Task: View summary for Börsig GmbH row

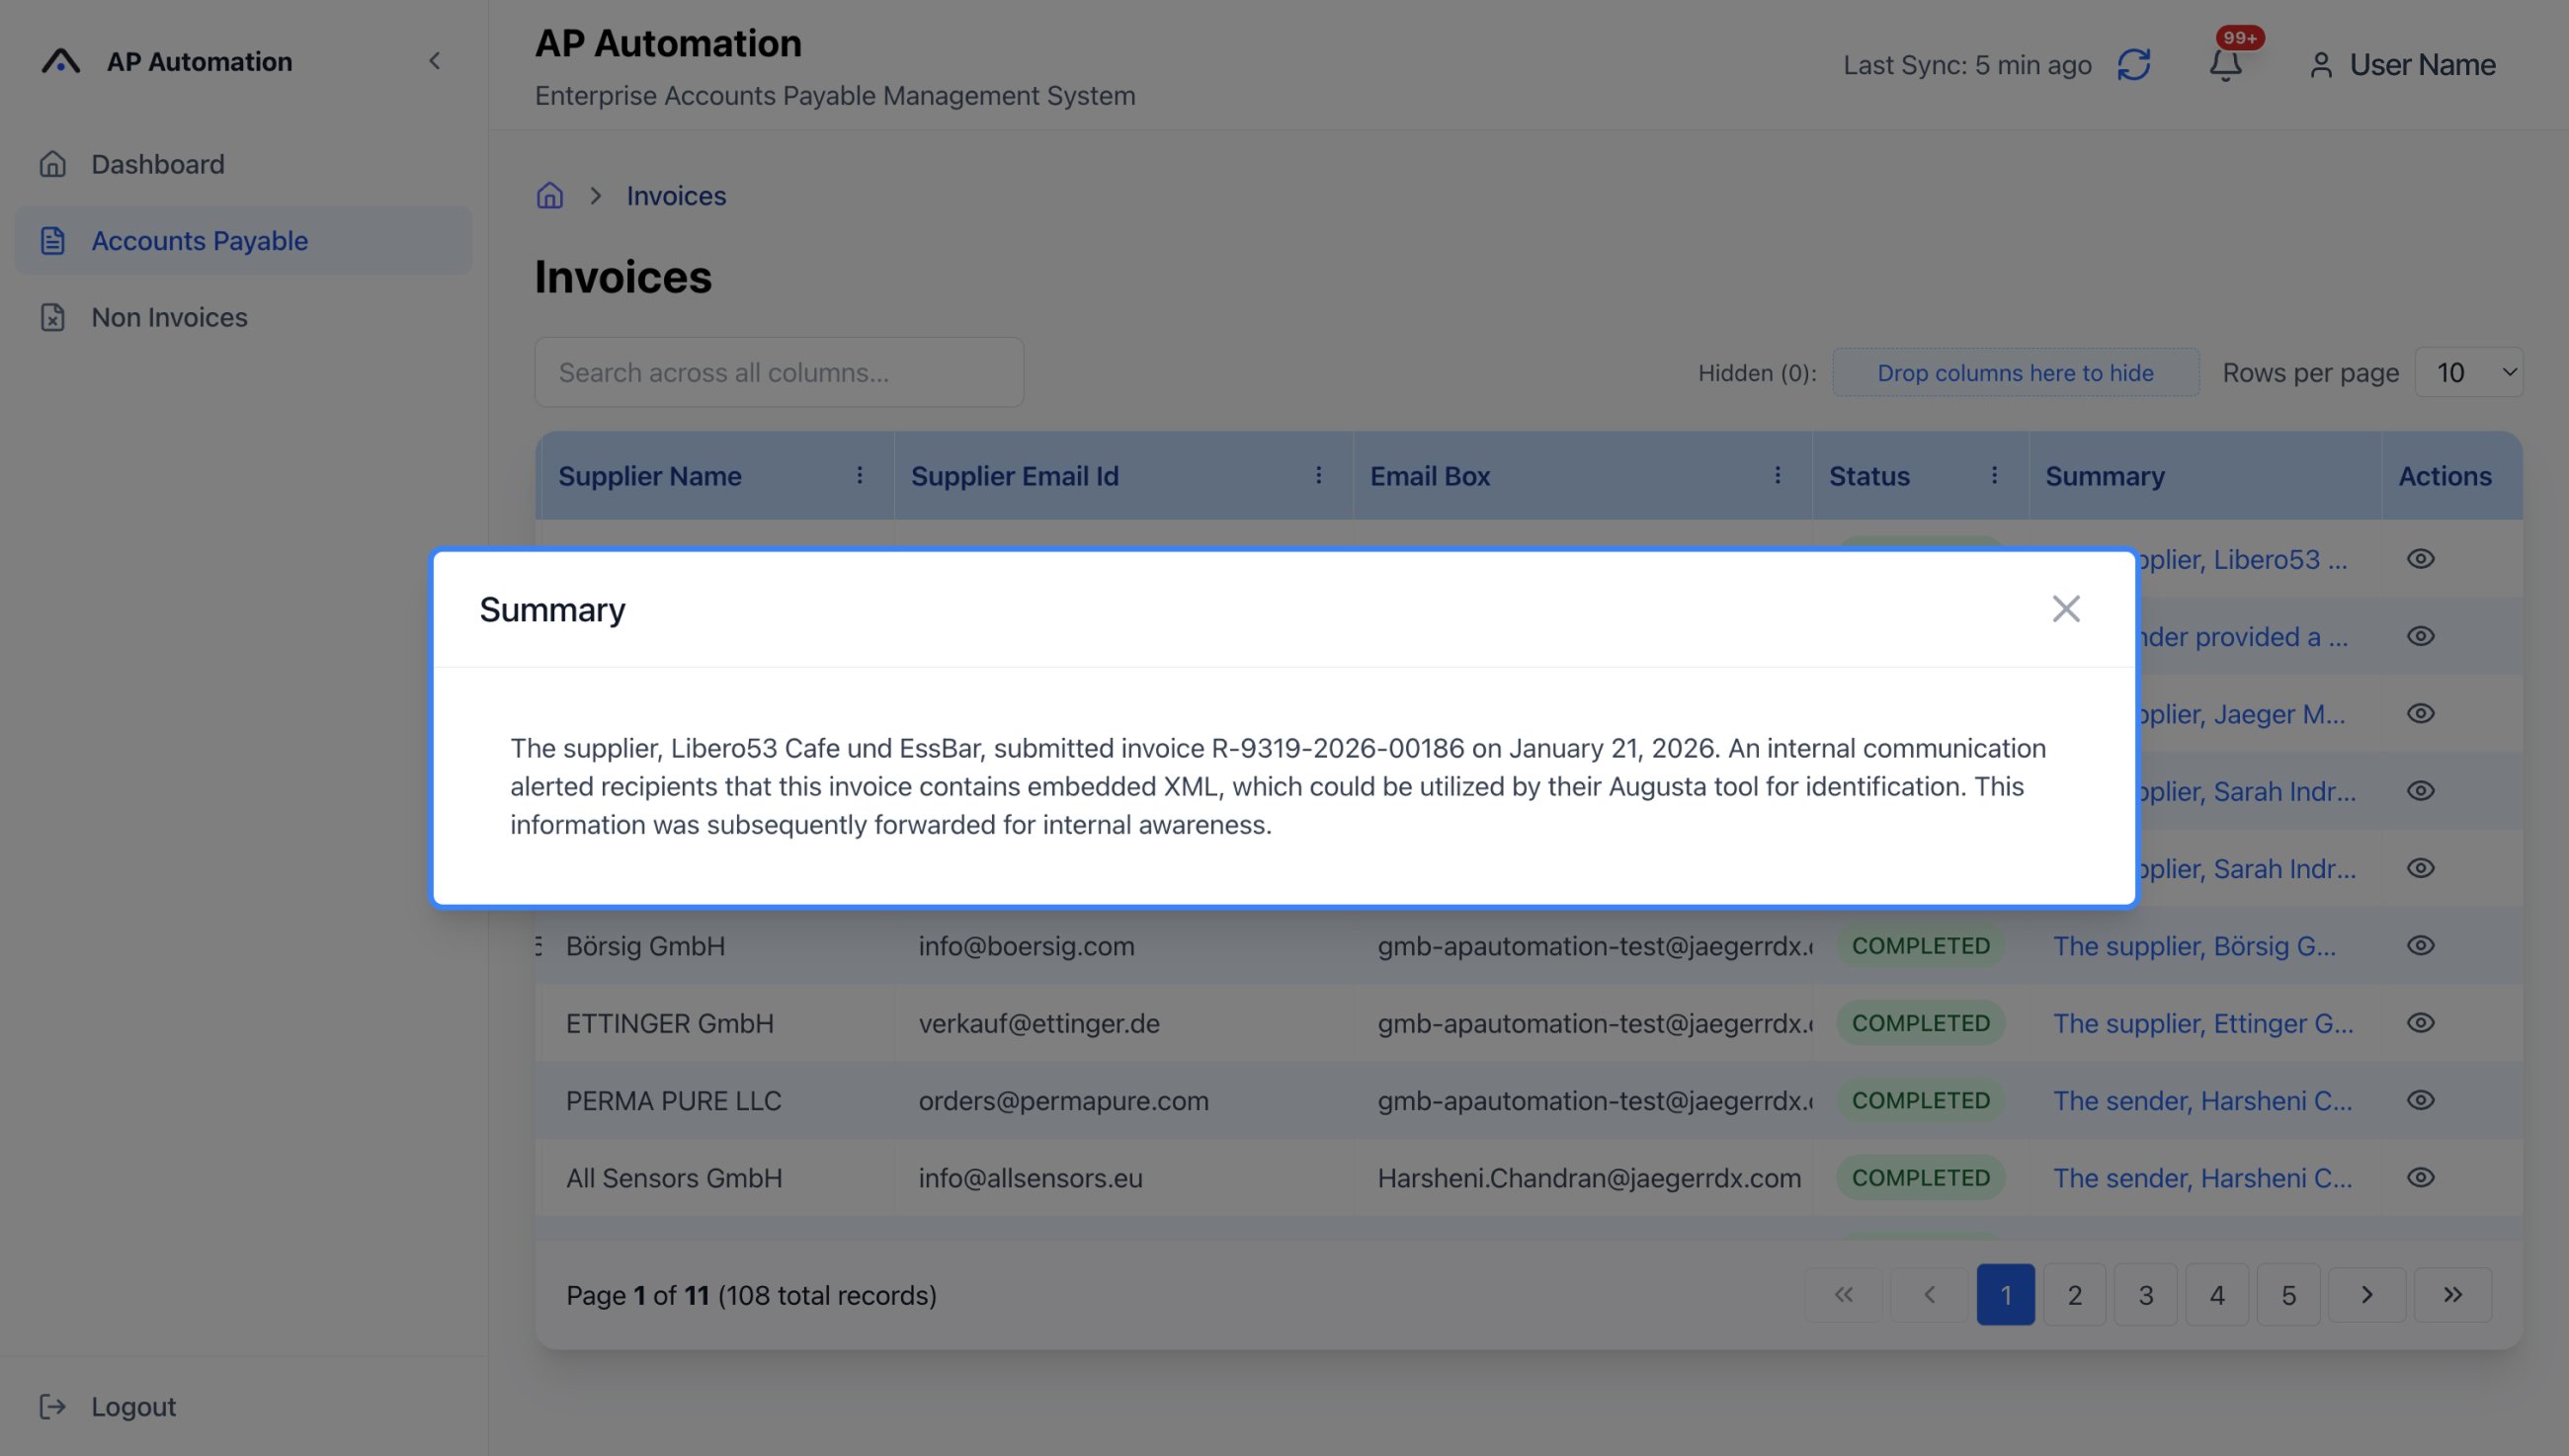Action: click(2421, 945)
